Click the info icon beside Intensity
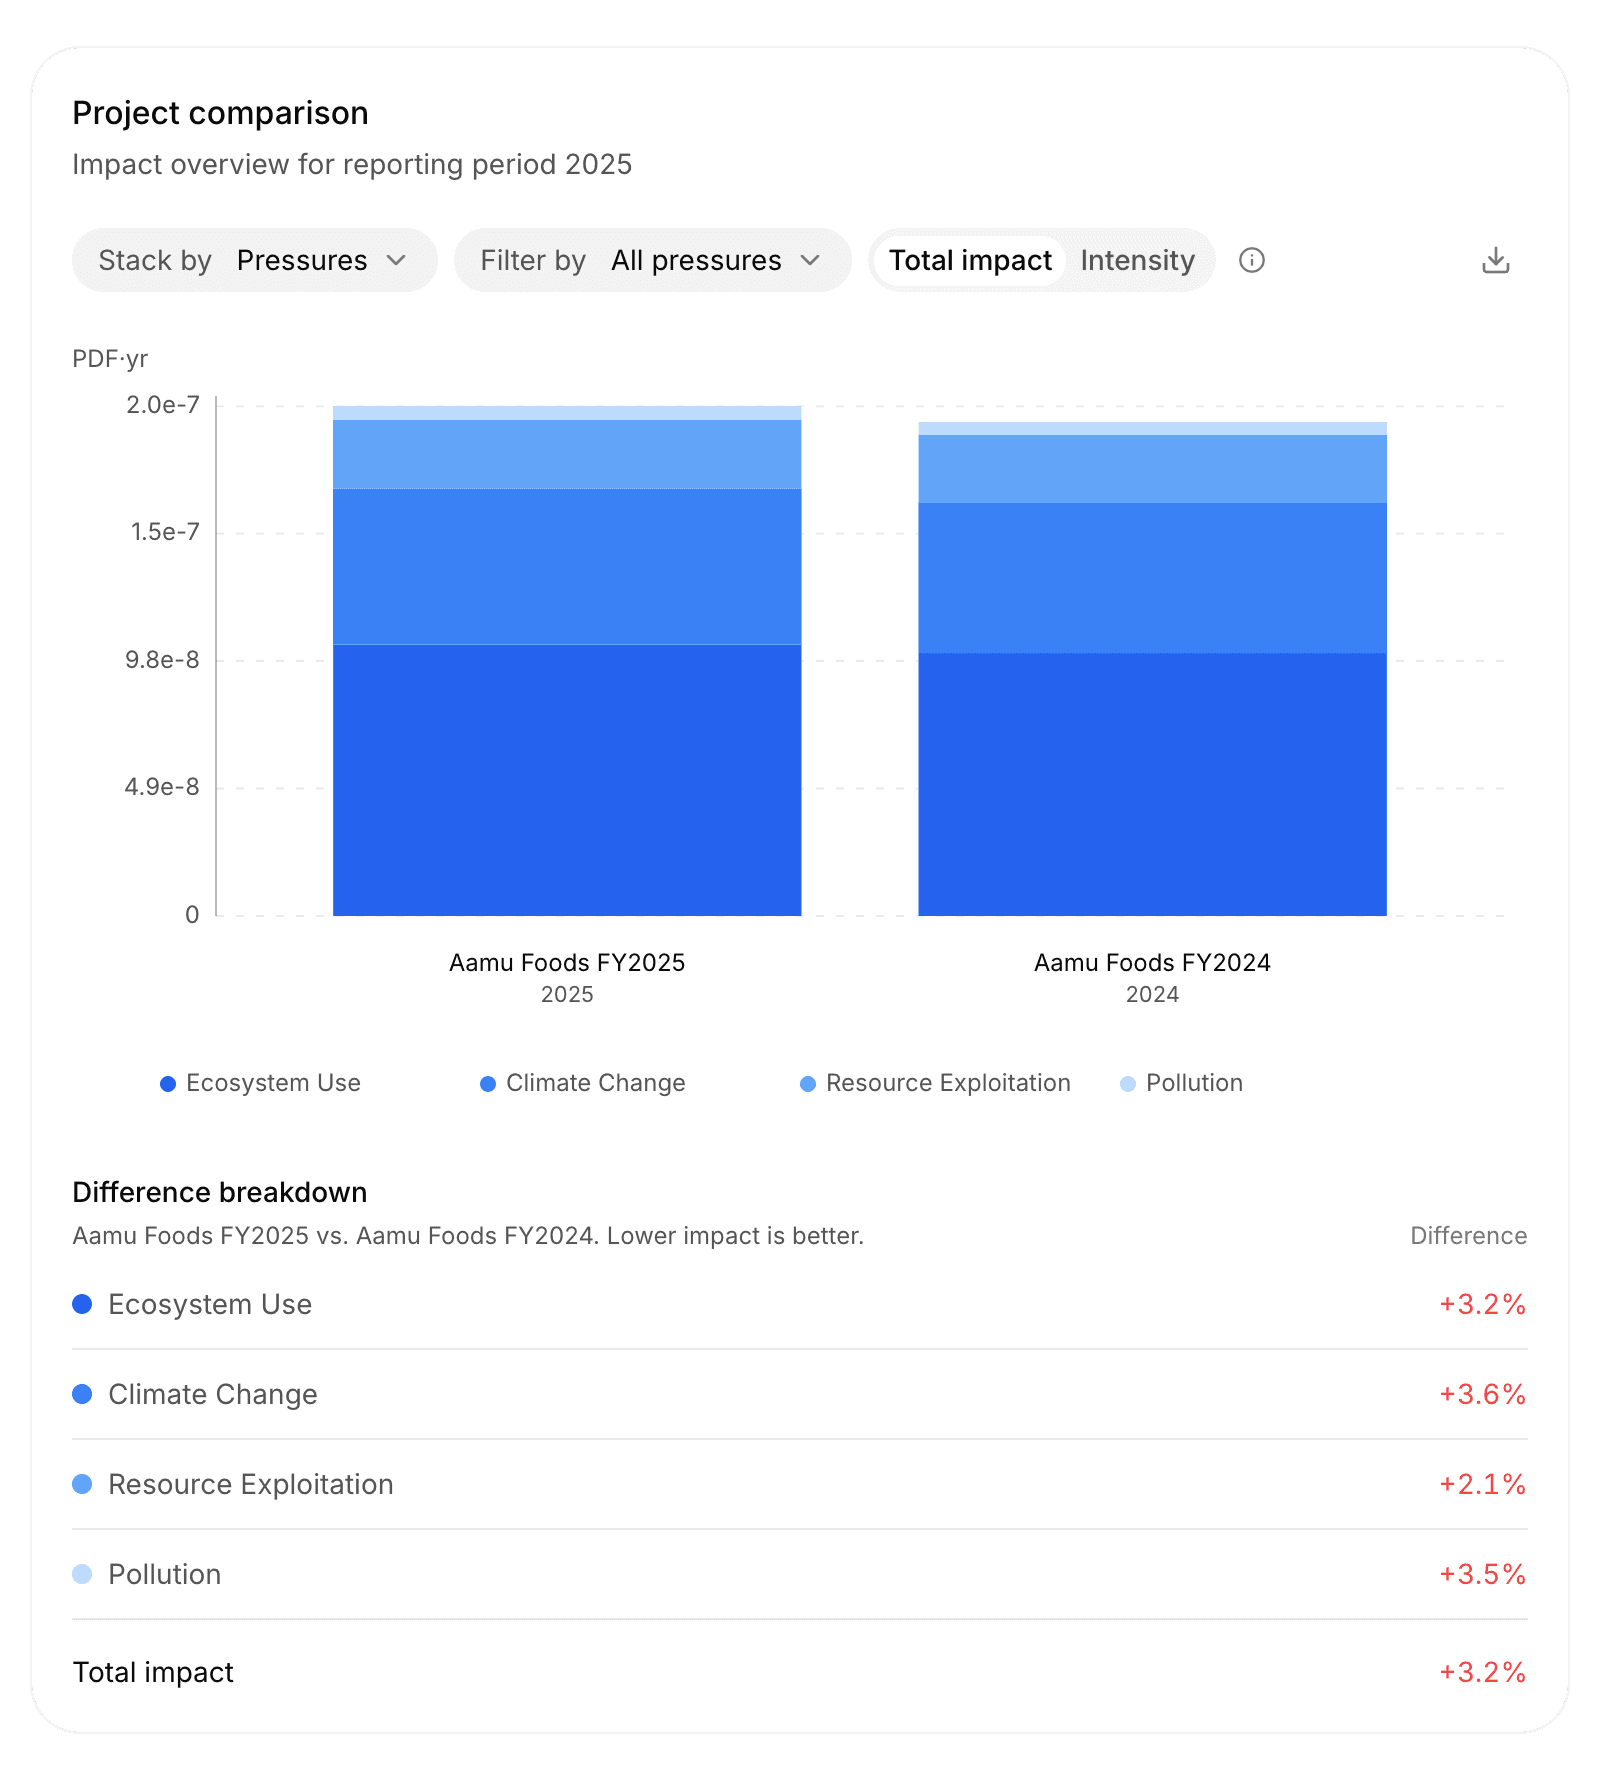Viewport: 1600px width, 1780px height. point(1252,260)
